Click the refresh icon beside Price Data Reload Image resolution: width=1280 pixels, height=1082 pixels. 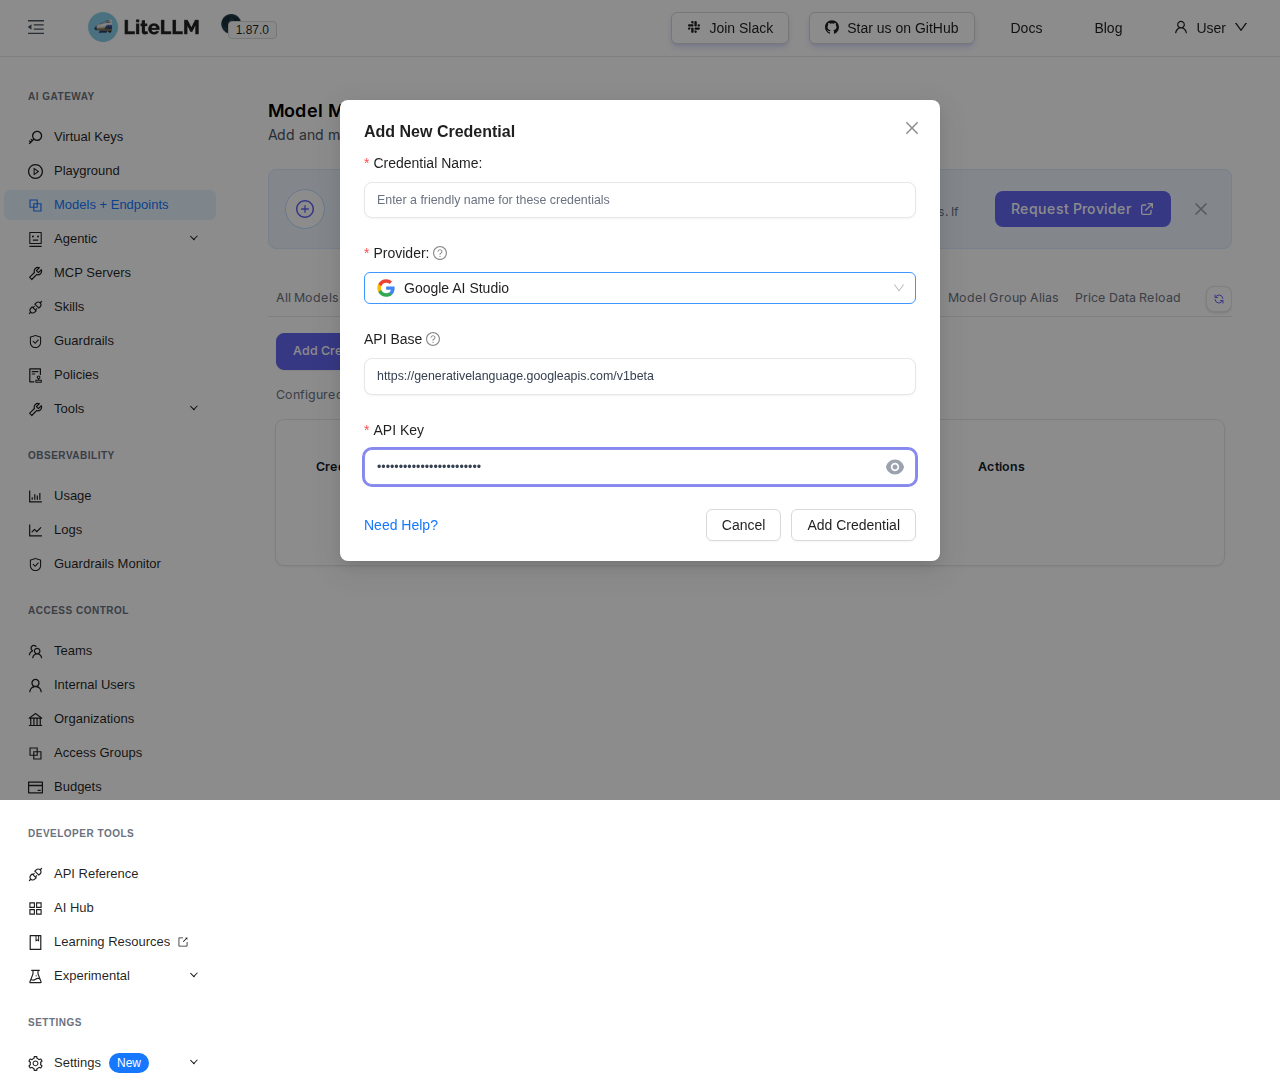pos(1219,299)
